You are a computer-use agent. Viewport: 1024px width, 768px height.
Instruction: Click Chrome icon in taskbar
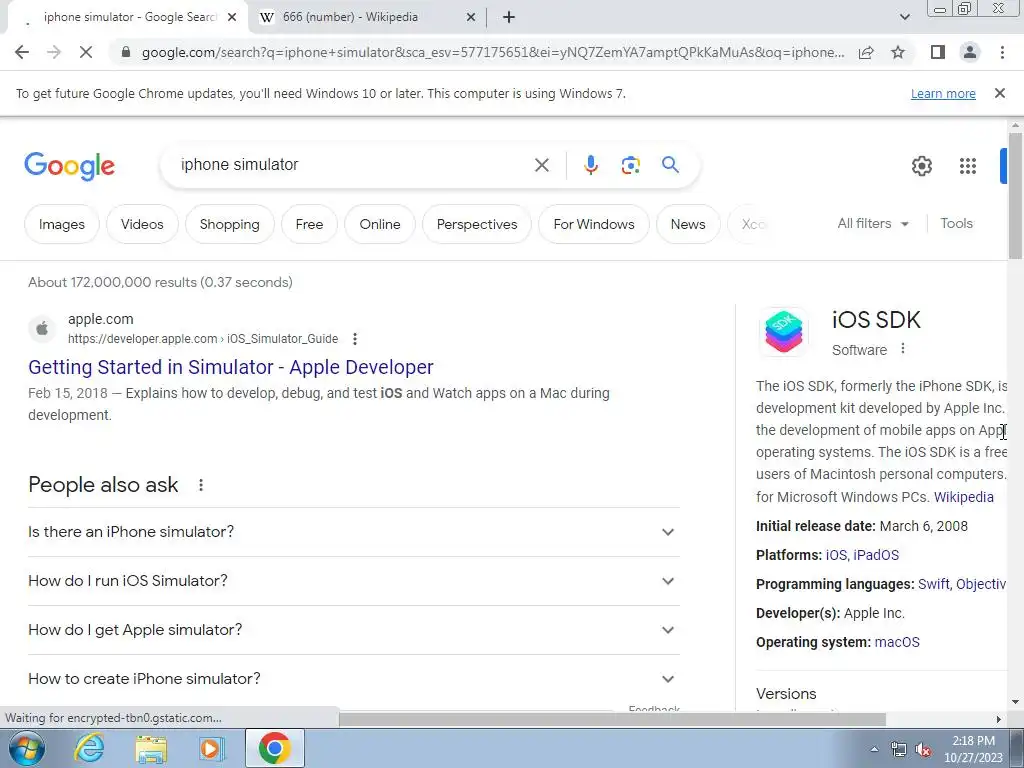click(274, 748)
